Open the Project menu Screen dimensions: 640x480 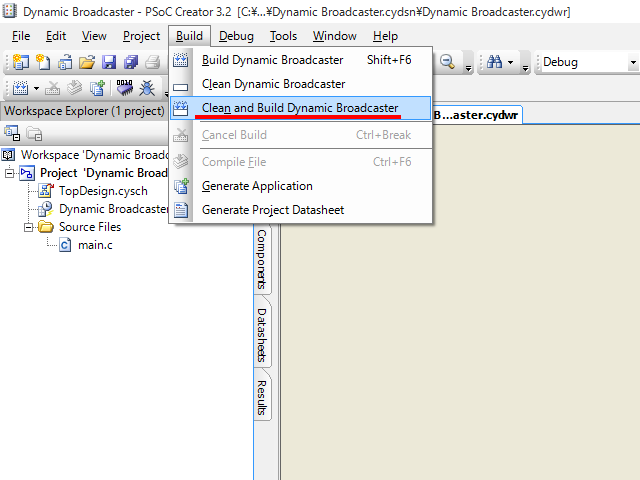[141, 36]
